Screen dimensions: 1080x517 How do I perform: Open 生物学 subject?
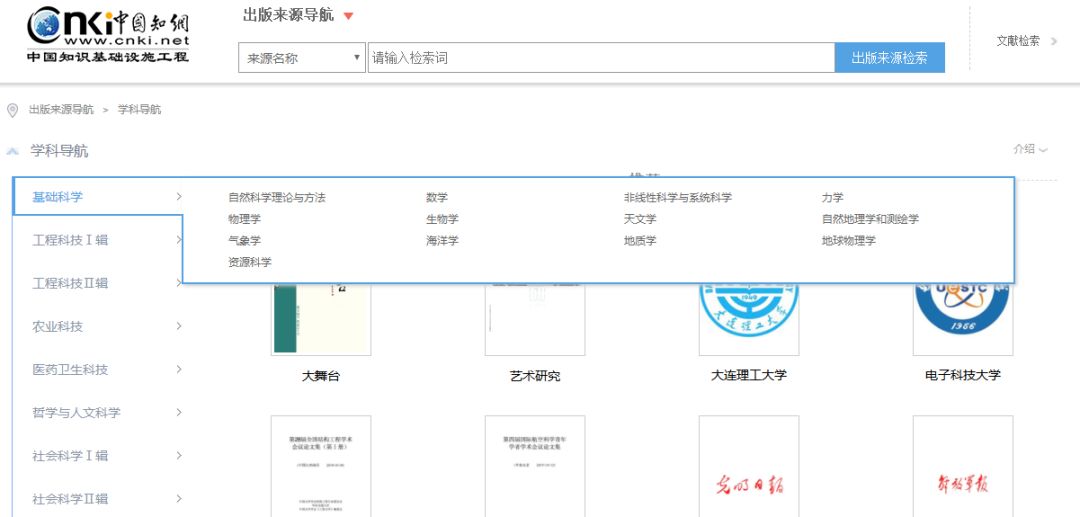tap(442, 220)
